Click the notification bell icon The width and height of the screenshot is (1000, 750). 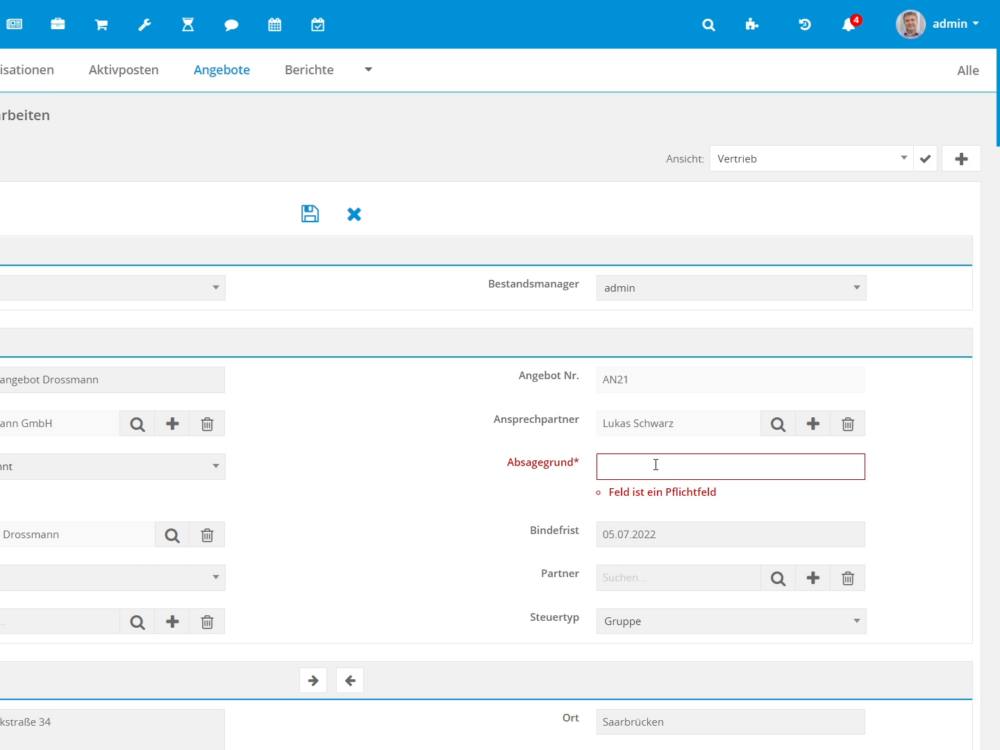[x=849, y=24]
